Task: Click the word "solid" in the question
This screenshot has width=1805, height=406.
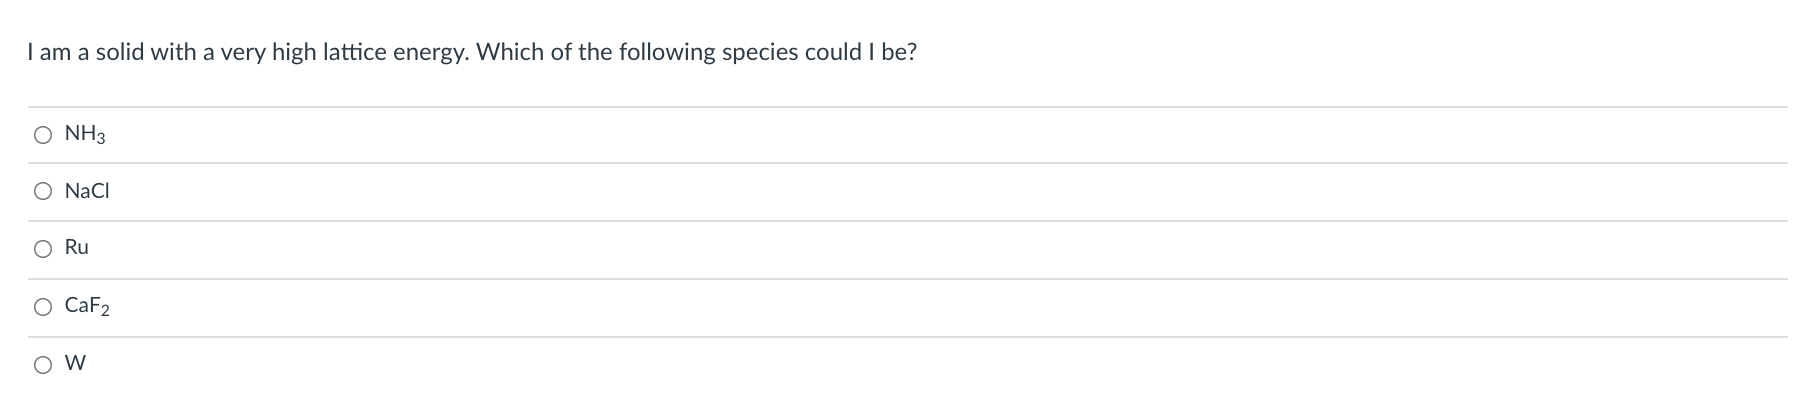Action: [x=120, y=52]
